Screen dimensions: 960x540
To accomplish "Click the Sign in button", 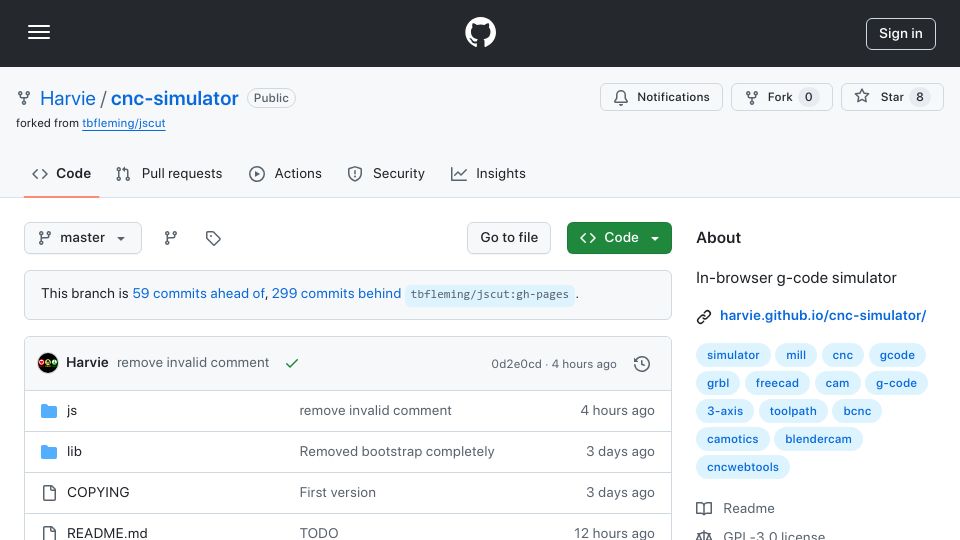I will click(900, 34).
